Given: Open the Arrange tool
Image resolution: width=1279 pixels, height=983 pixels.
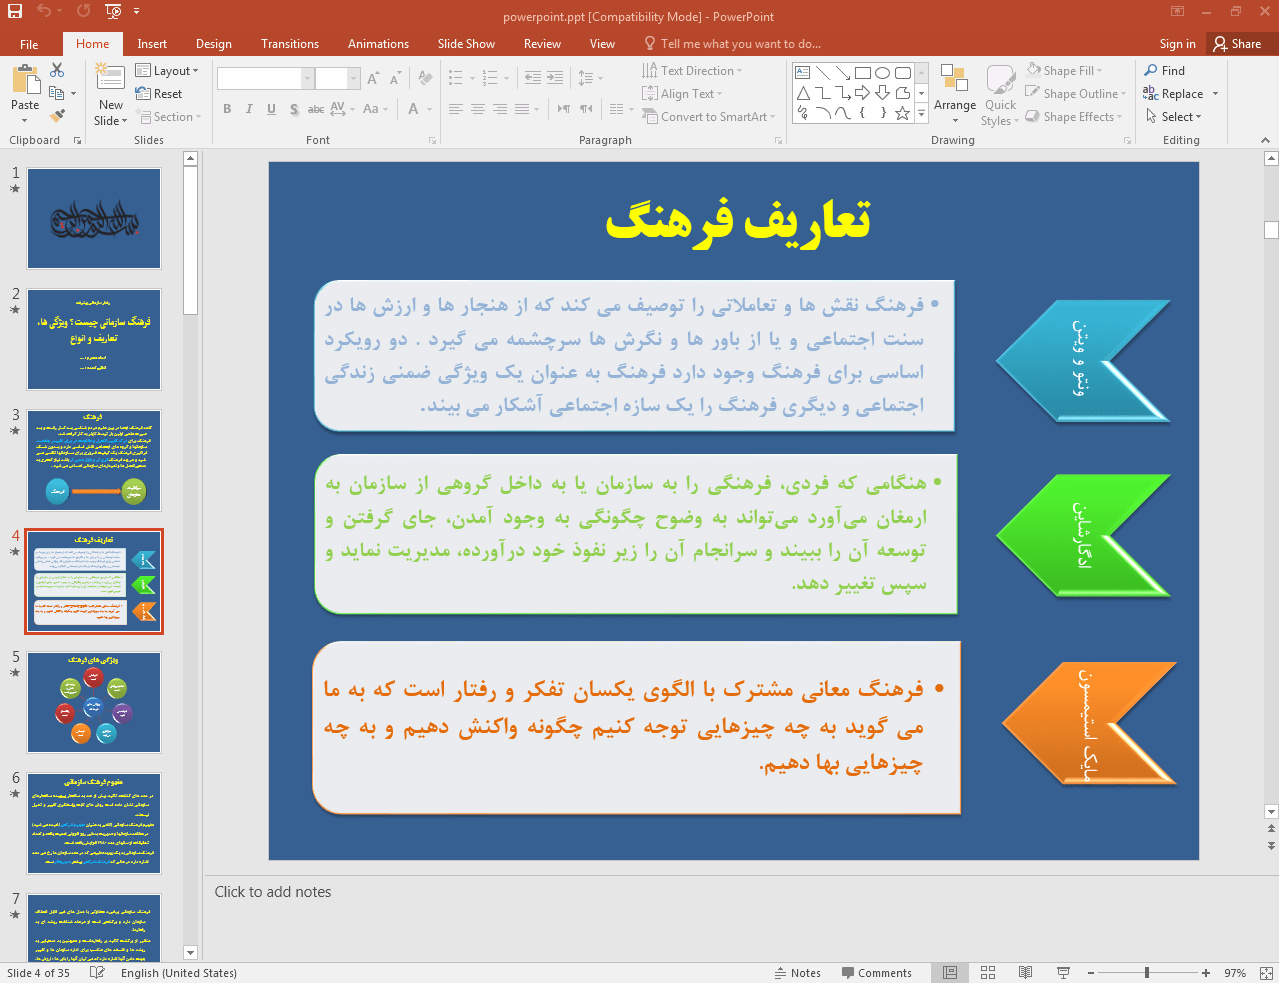Looking at the screenshot, I should (955, 95).
